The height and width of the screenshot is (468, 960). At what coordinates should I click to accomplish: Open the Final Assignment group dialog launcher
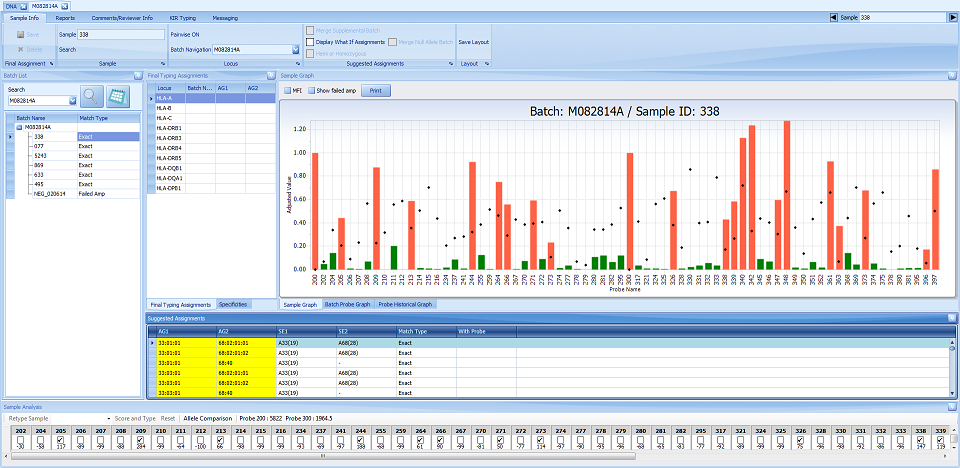51,64
